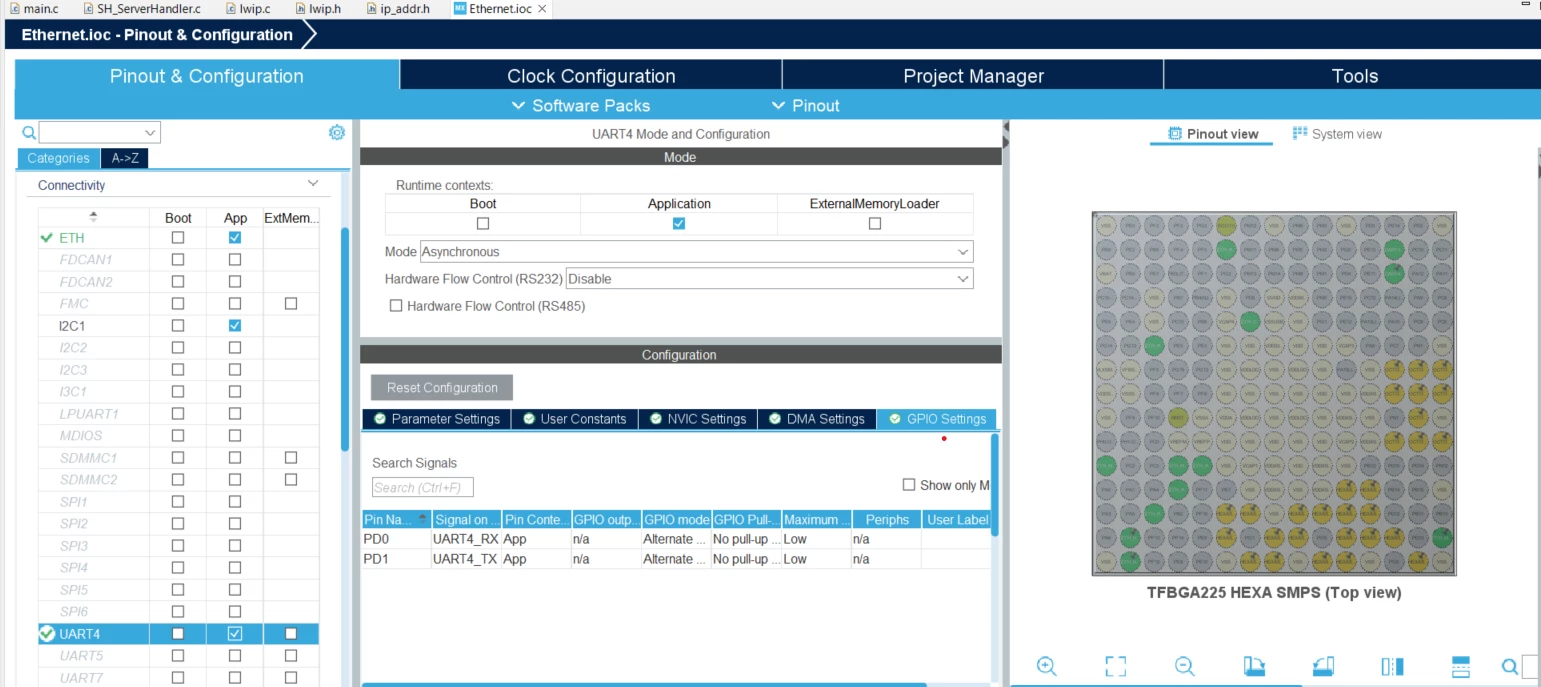Collapse the Connectivity category
Viewport: 1541px width, 687px height.
(313, 184)
